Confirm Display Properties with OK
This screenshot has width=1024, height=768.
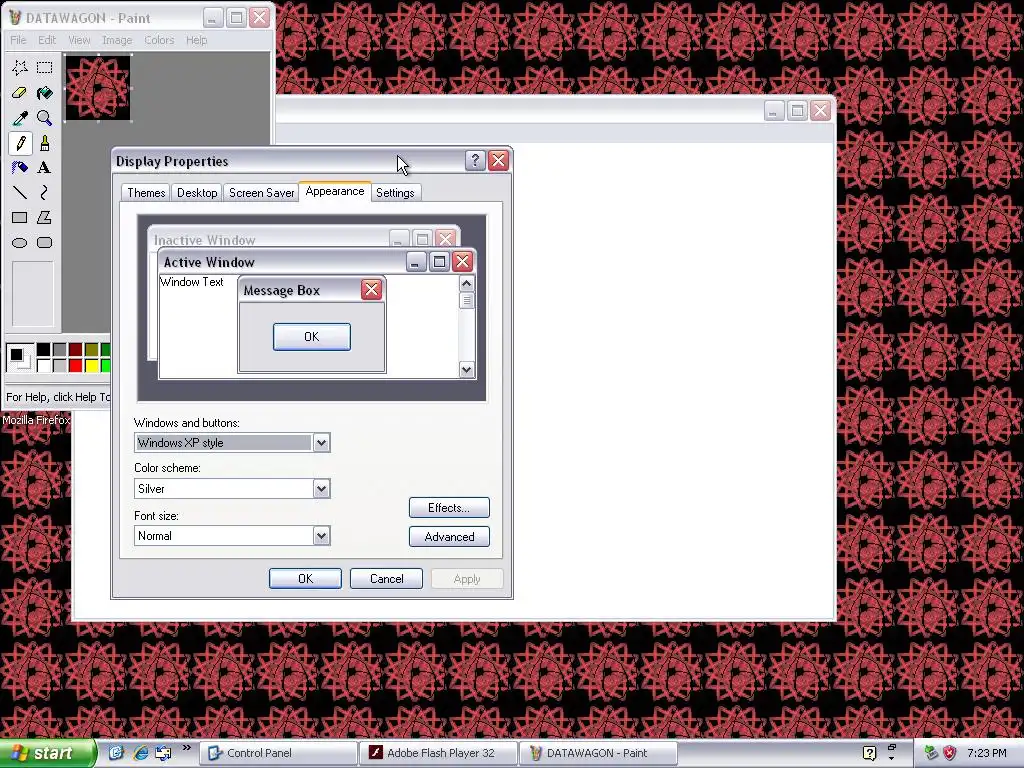pos(306,579)
